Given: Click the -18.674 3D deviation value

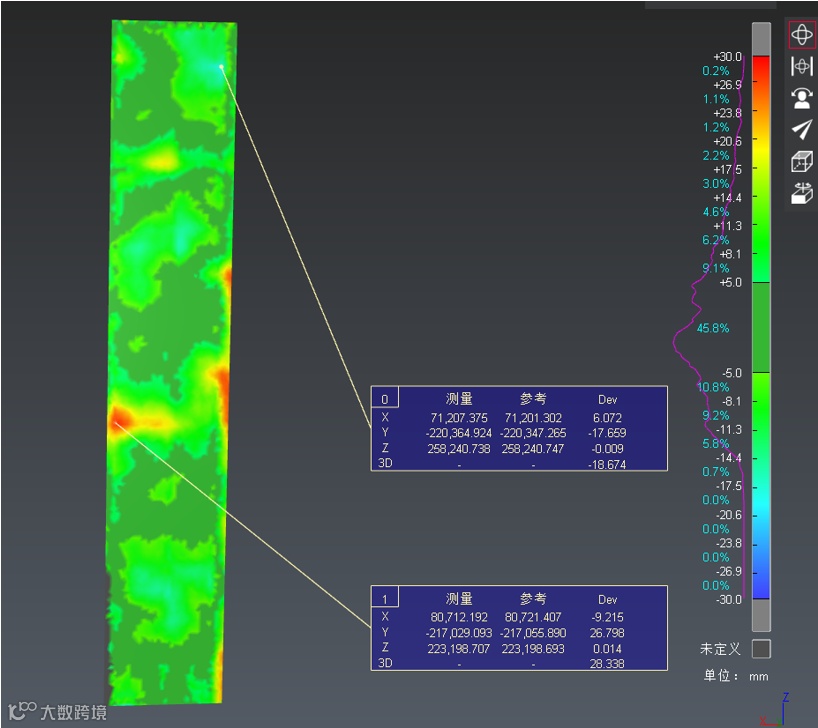Looking at the screenshot, I should (x=607, y=464).
